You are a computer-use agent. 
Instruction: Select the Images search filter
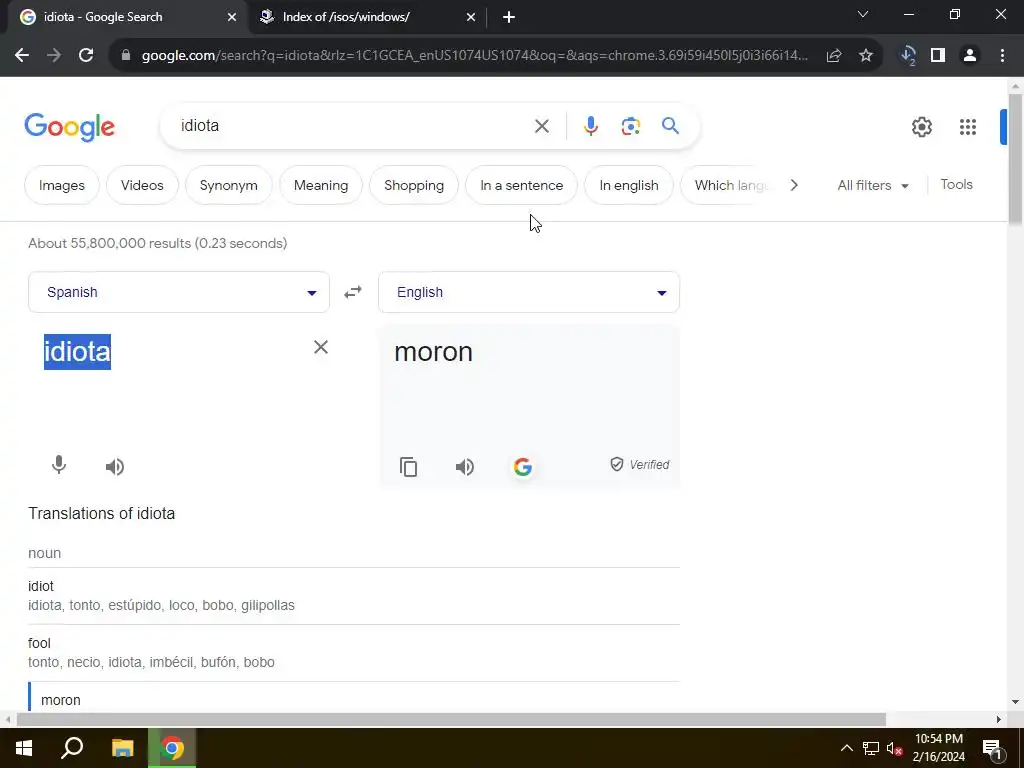coord(61,185)
